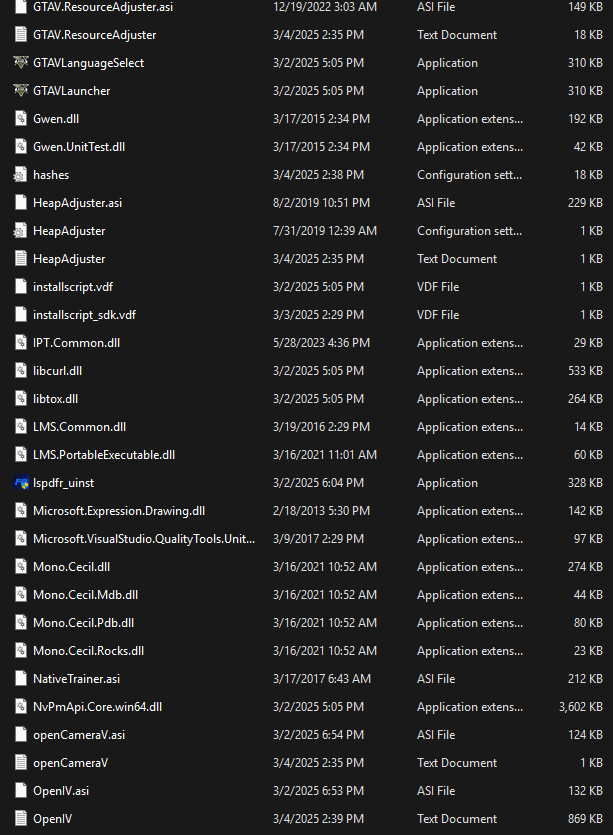The image size is (613, 835).
Task: Select the Mono.Cecil.dll file name
Action: [x=71, y=567]
